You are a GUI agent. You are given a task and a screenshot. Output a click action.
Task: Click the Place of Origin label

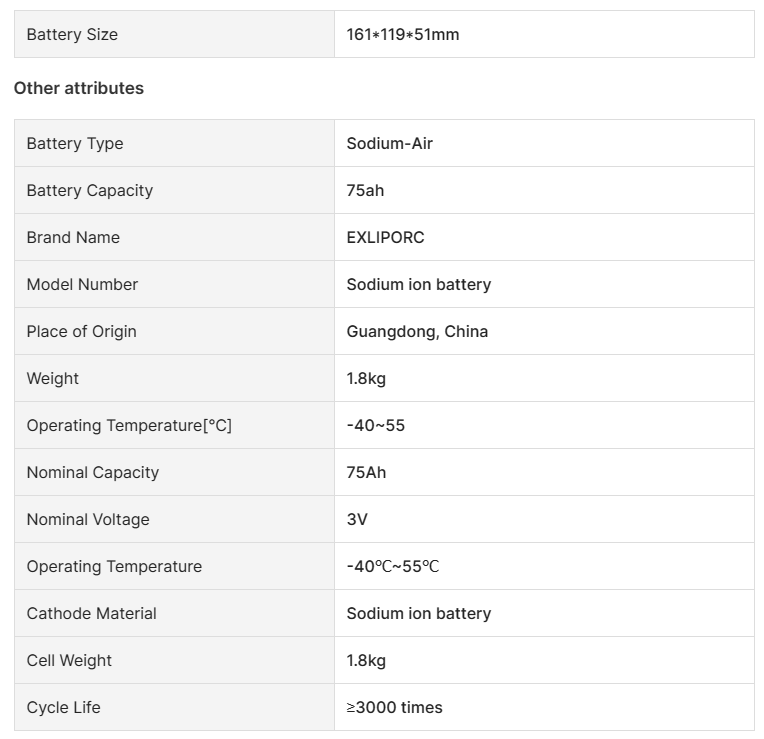click(82, 331)
